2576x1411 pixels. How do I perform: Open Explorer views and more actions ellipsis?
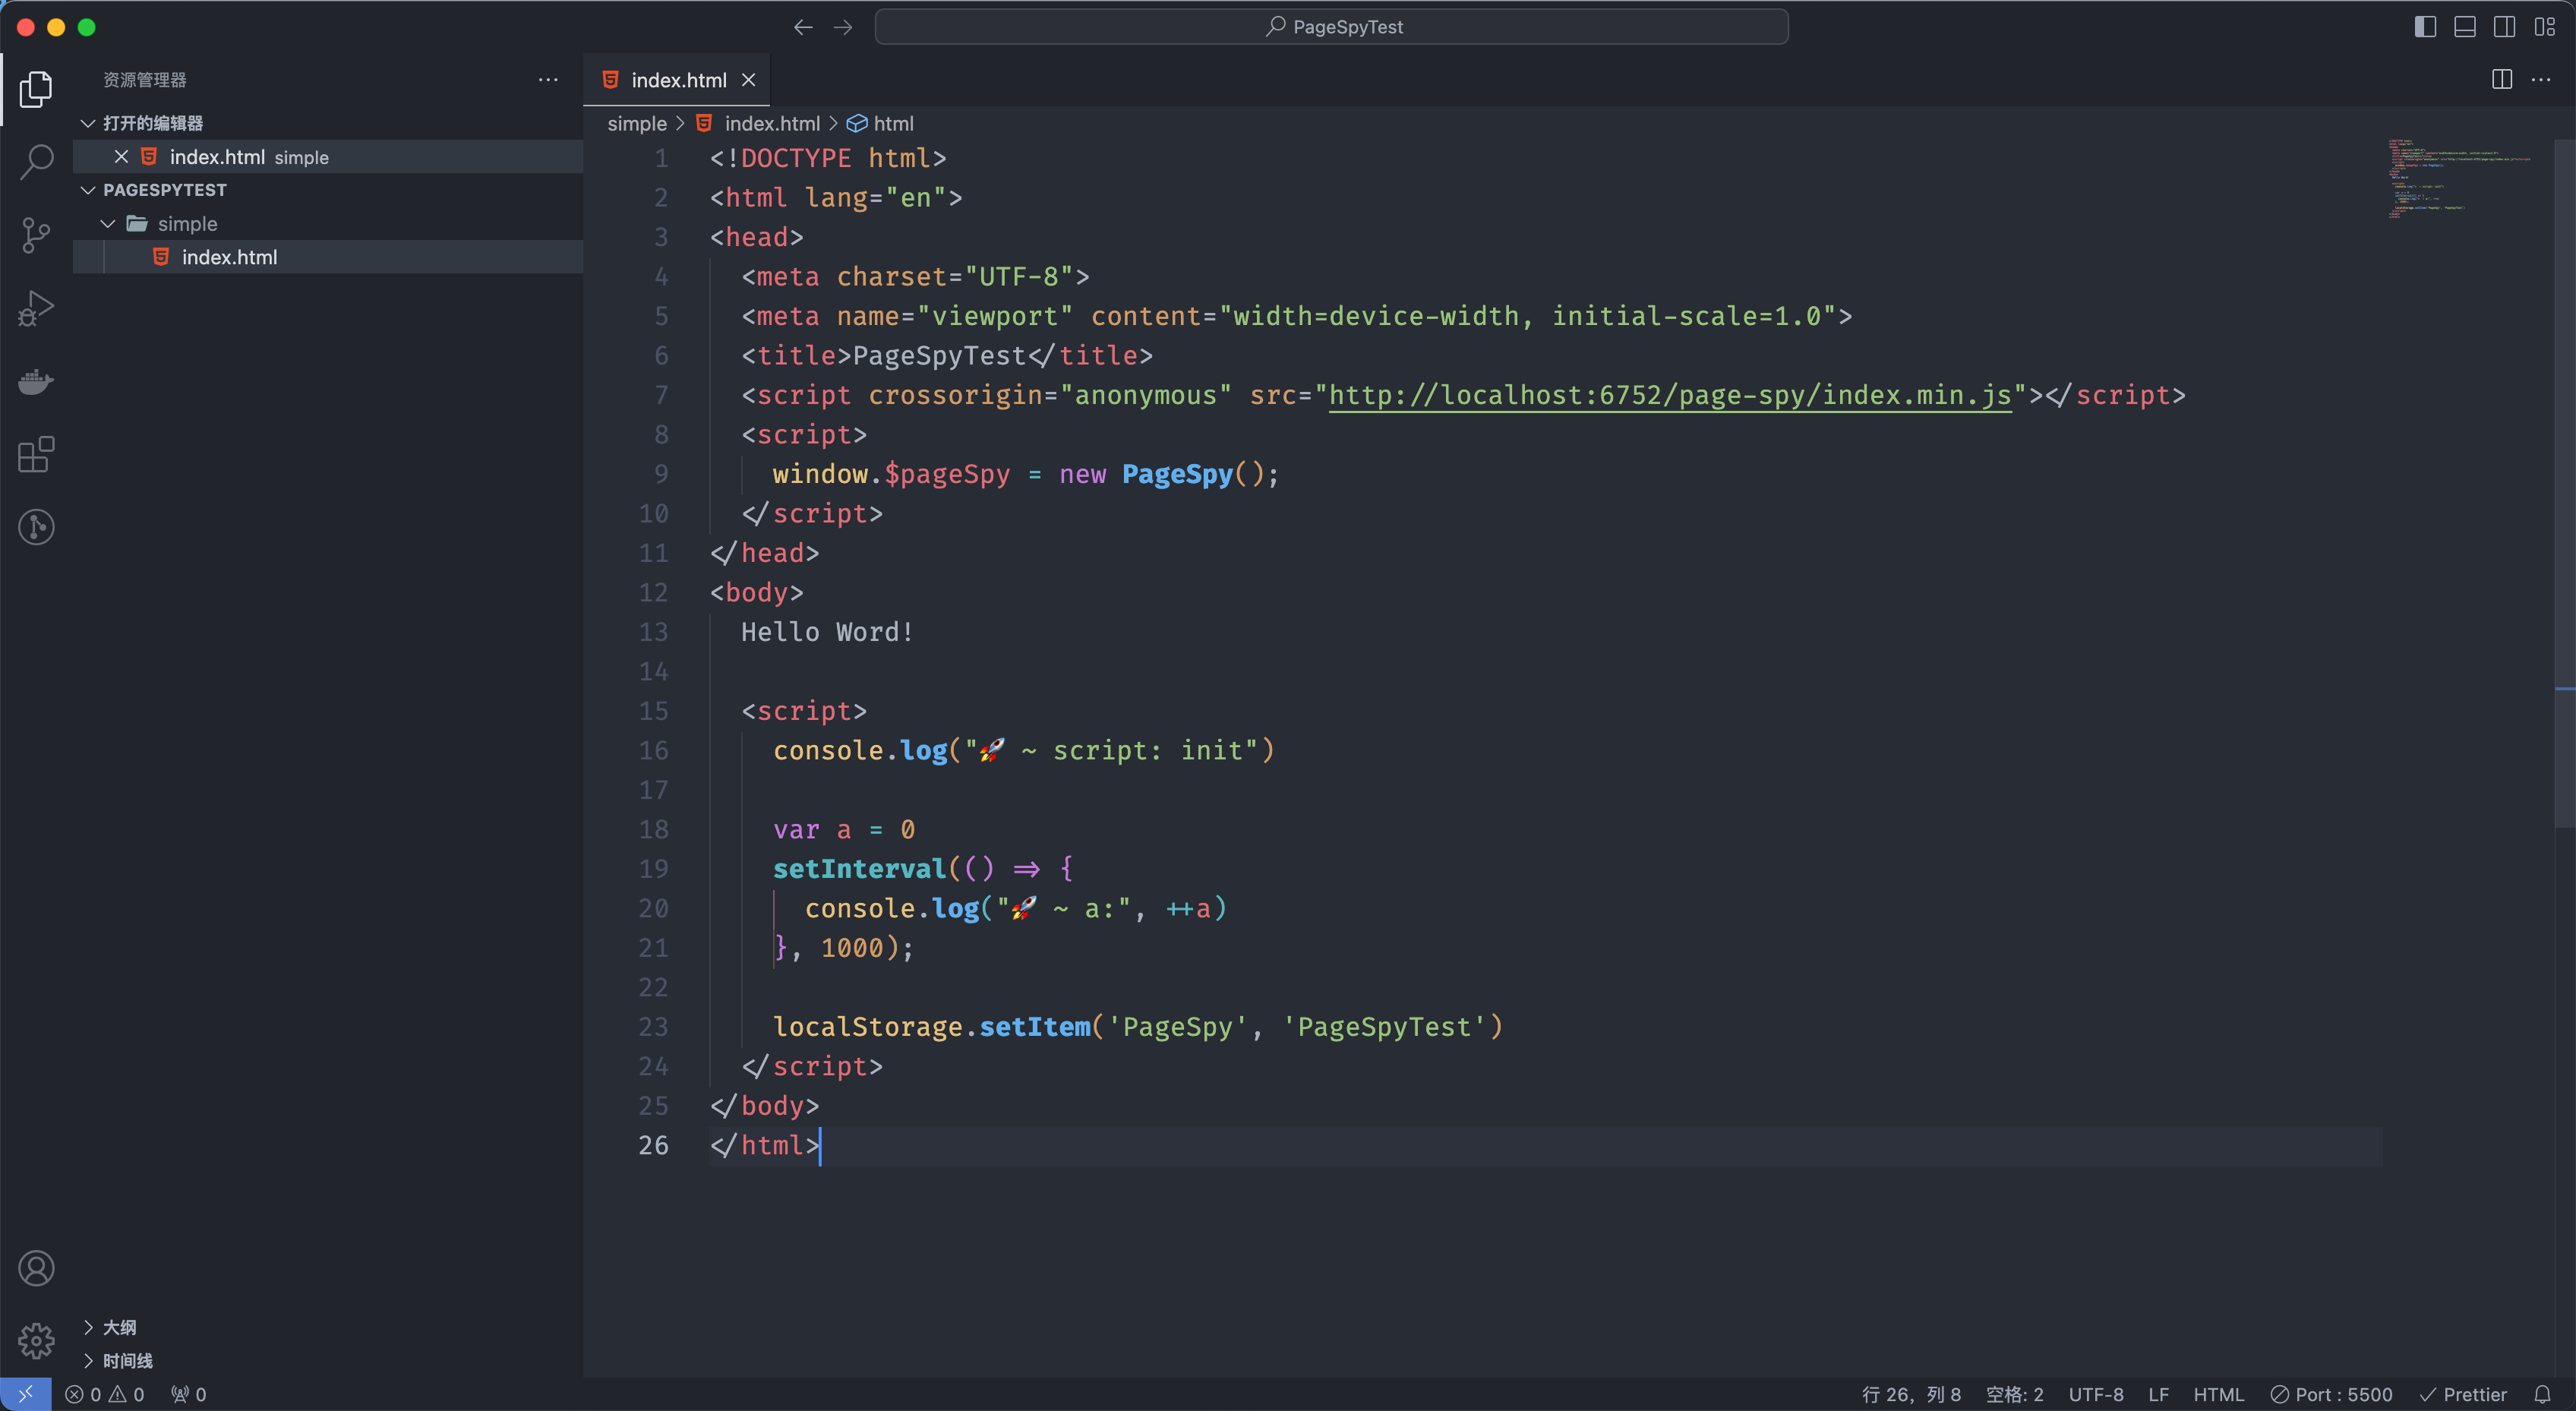pos(548,80)
